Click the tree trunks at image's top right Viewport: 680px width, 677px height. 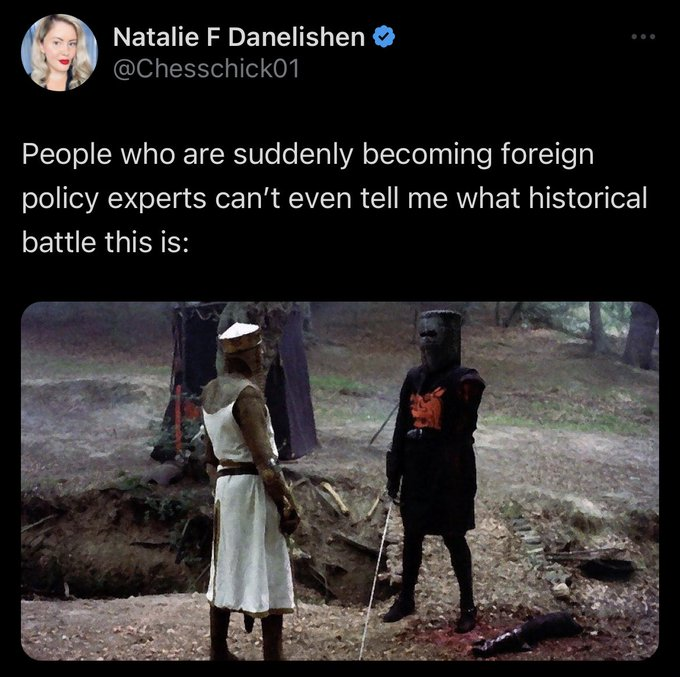622,334
